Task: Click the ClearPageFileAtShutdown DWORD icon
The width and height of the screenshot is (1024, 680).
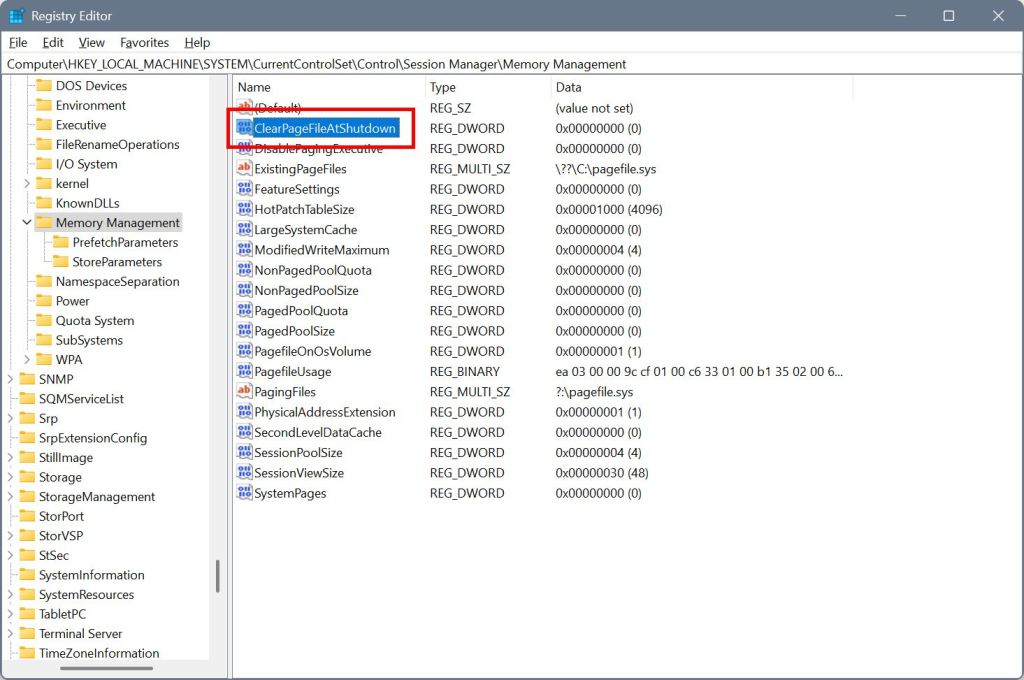Action: 244,128
